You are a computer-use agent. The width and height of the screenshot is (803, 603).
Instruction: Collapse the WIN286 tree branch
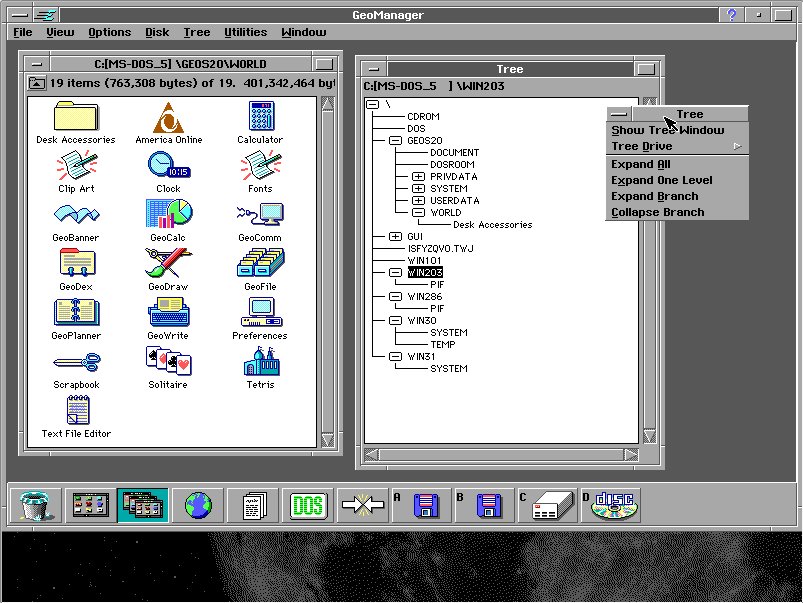395,297
